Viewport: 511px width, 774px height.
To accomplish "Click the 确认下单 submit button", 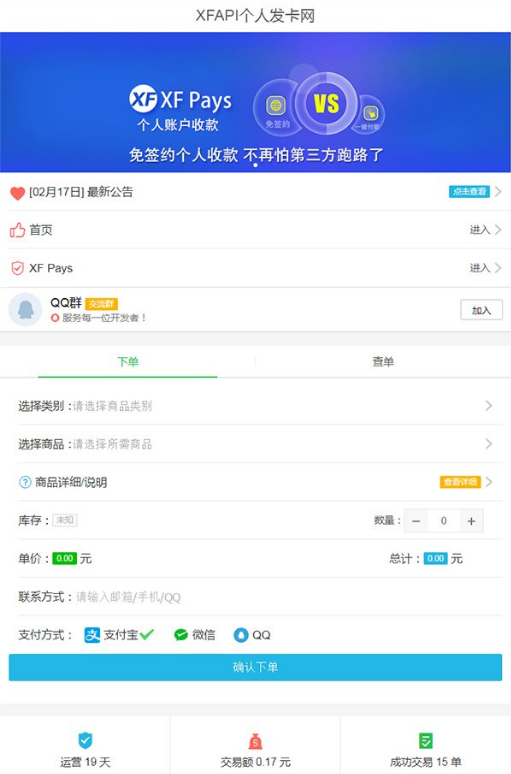I will [255, 667].
